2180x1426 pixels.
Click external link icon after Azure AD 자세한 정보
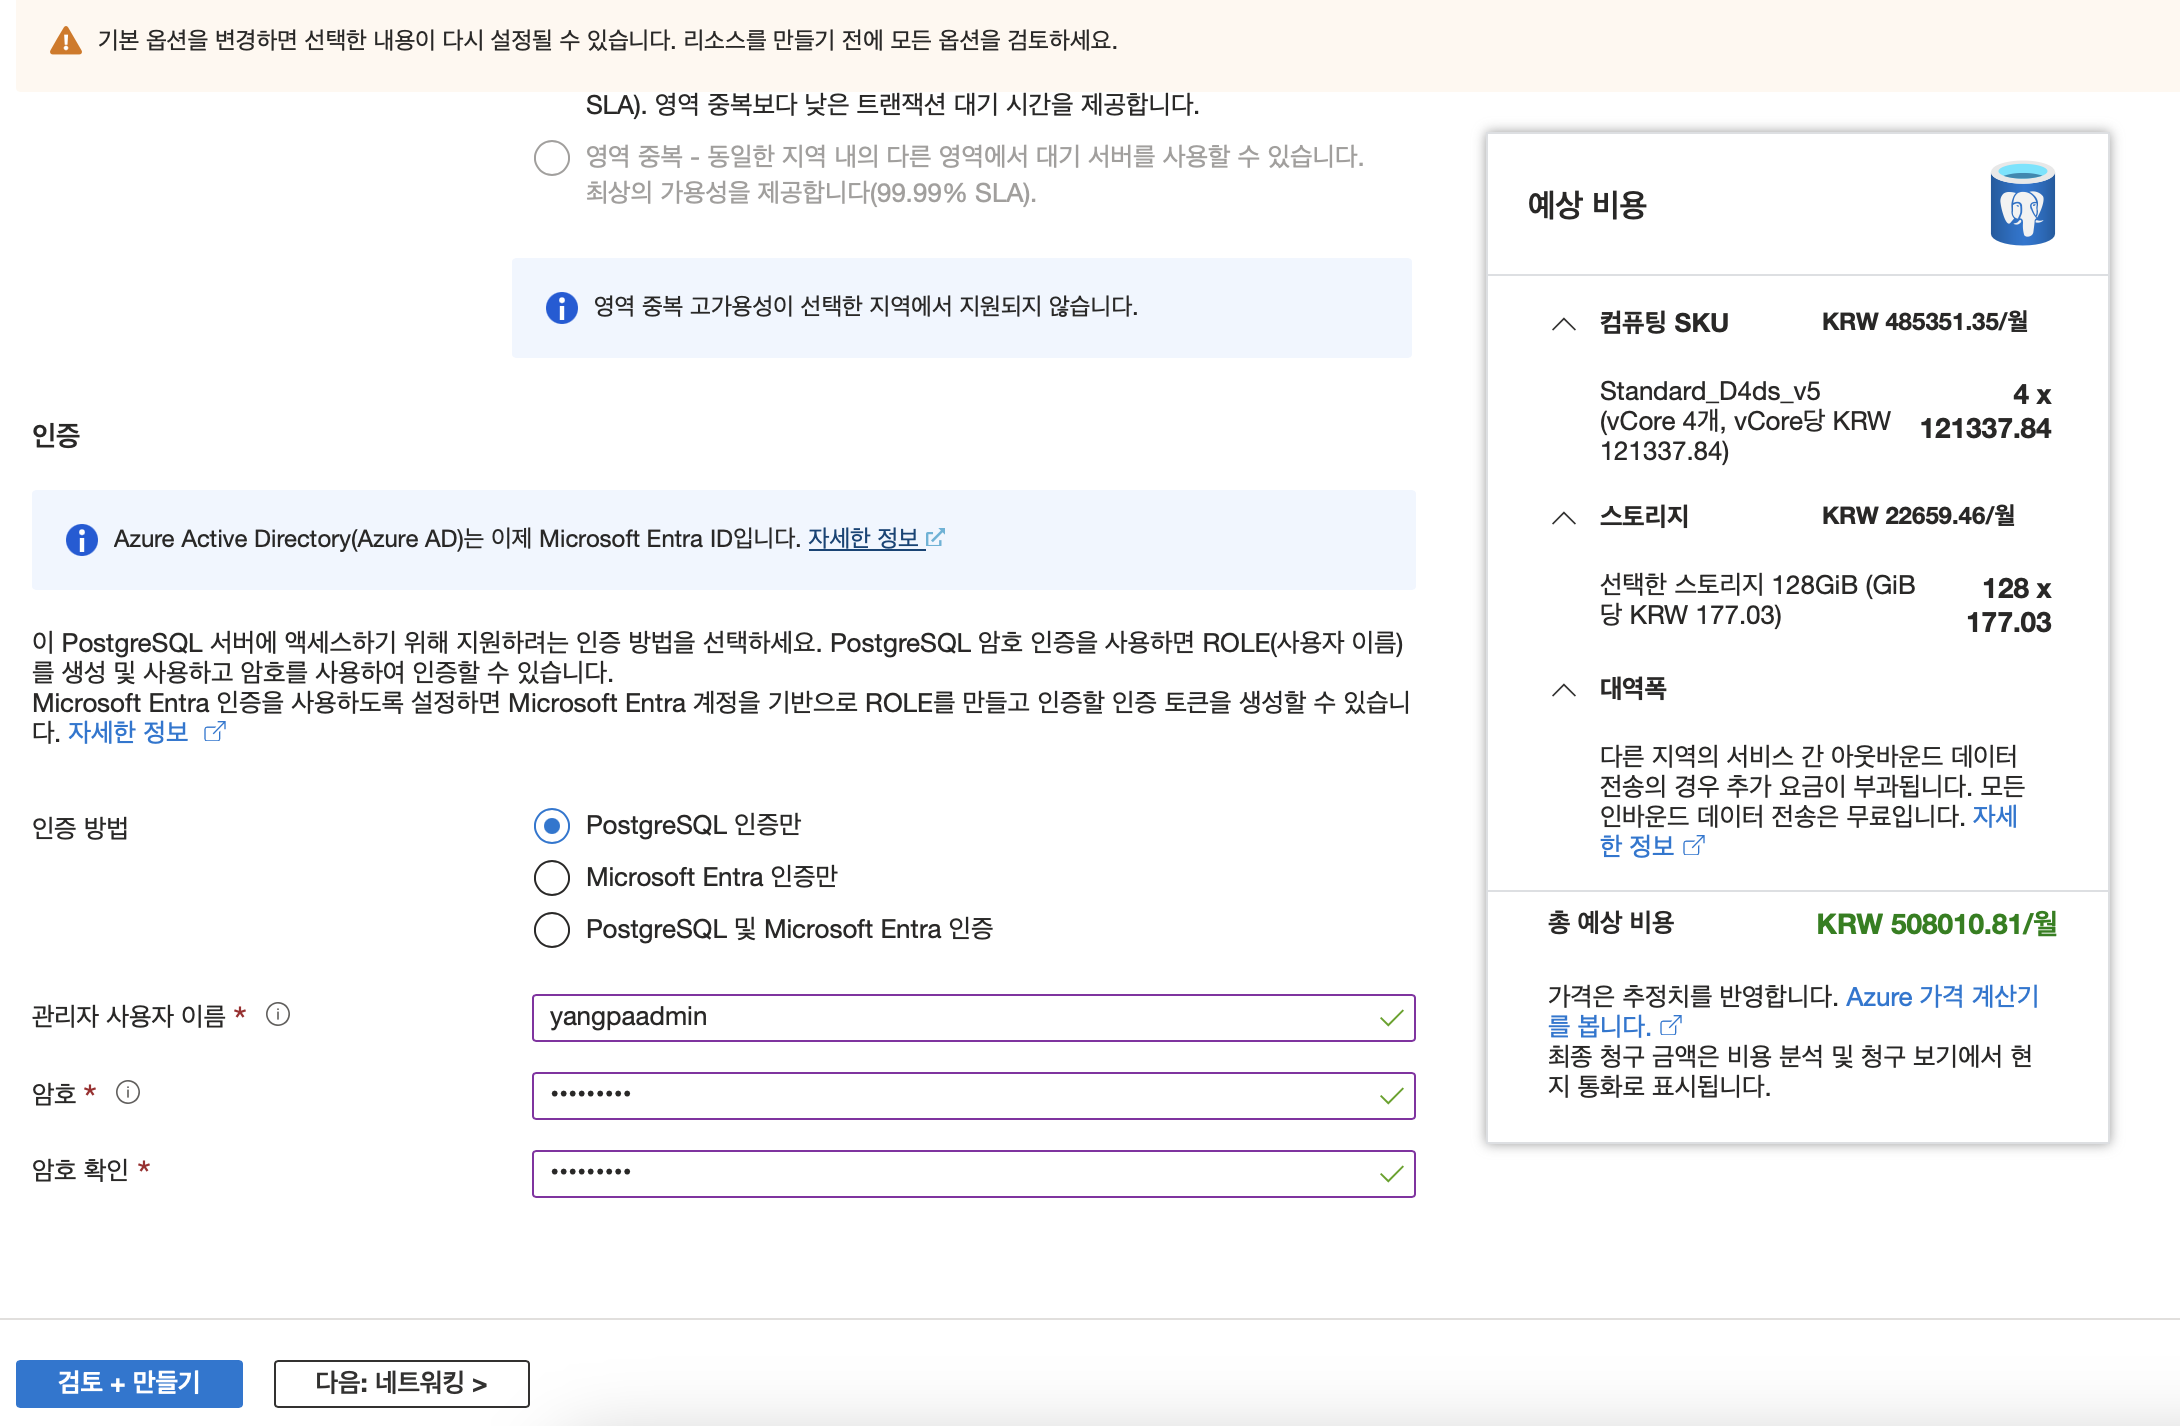pos(935,538)
